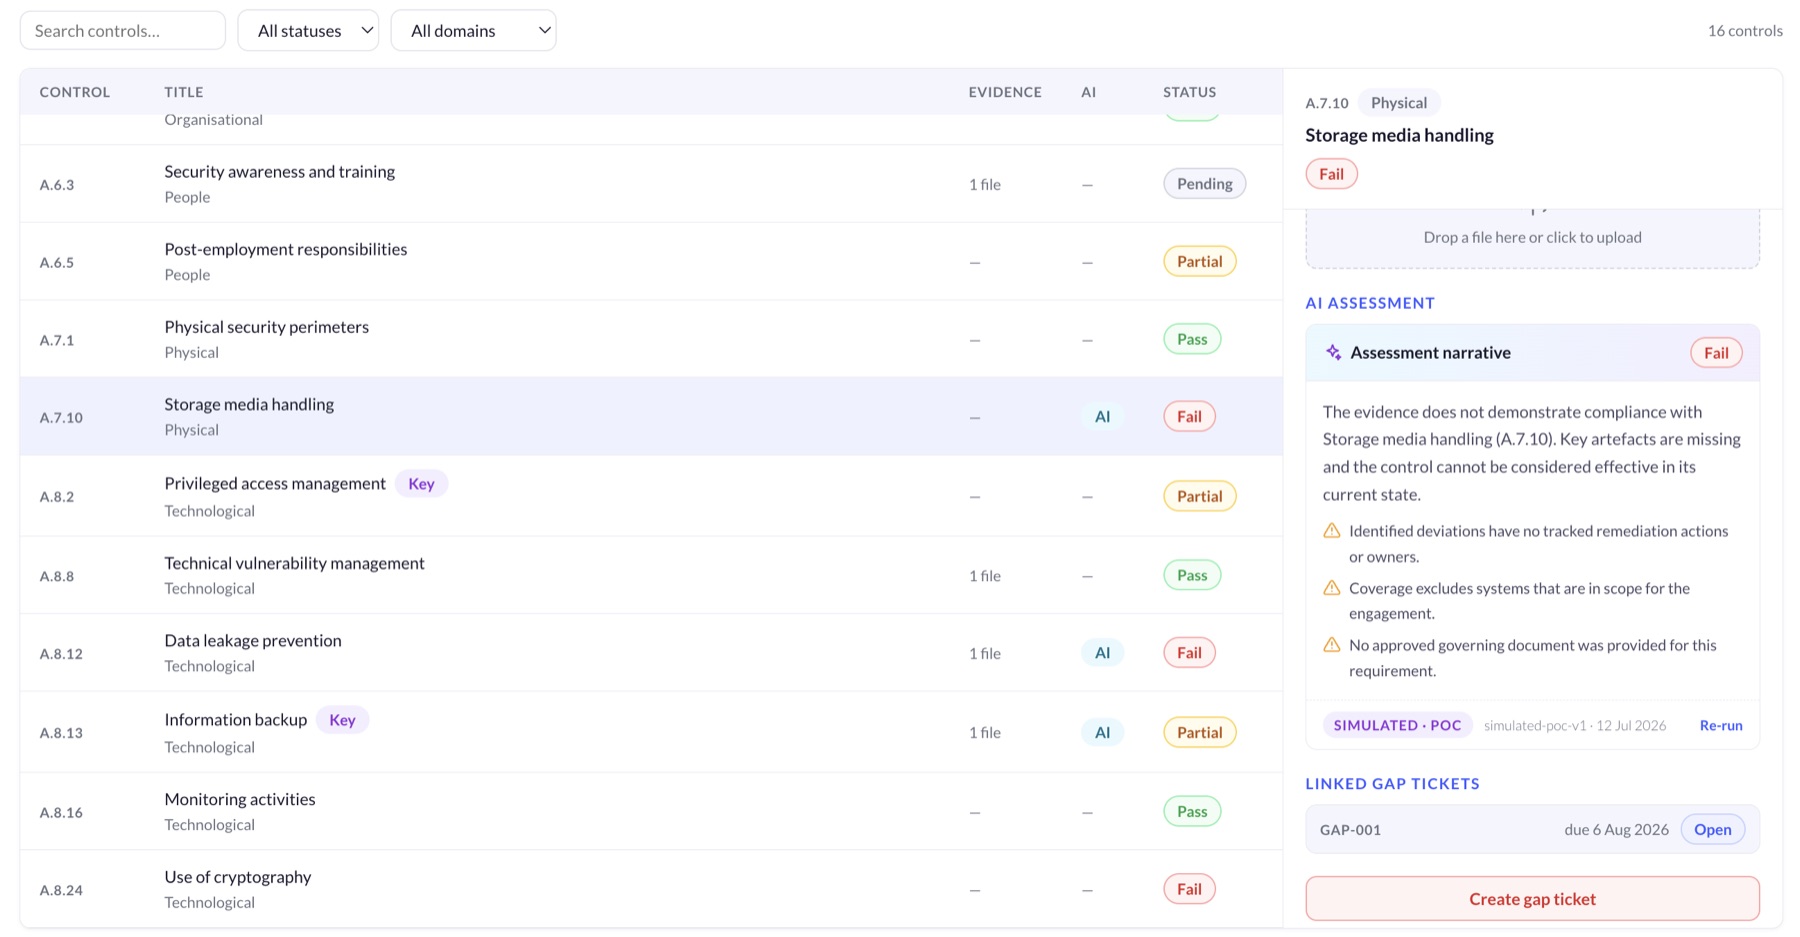The width and height of the screenshot is (1800, 937).
Task: Click Create gap ticket button
Action: click(x=1532, y=899)
